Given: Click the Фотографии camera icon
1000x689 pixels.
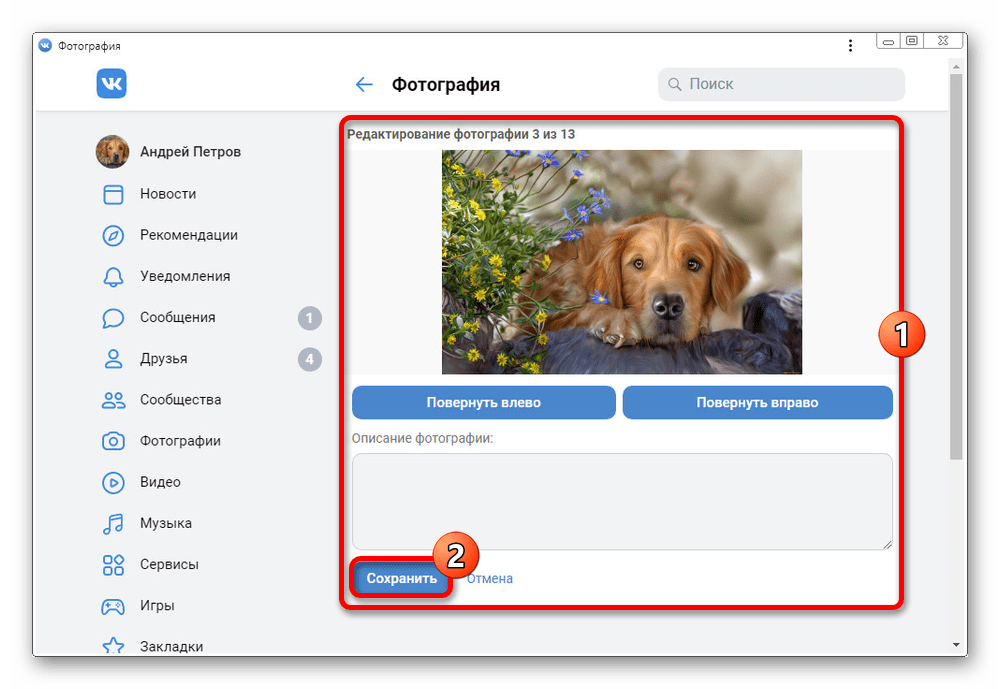Looking at the screenshot, I should tap(113, 441).
